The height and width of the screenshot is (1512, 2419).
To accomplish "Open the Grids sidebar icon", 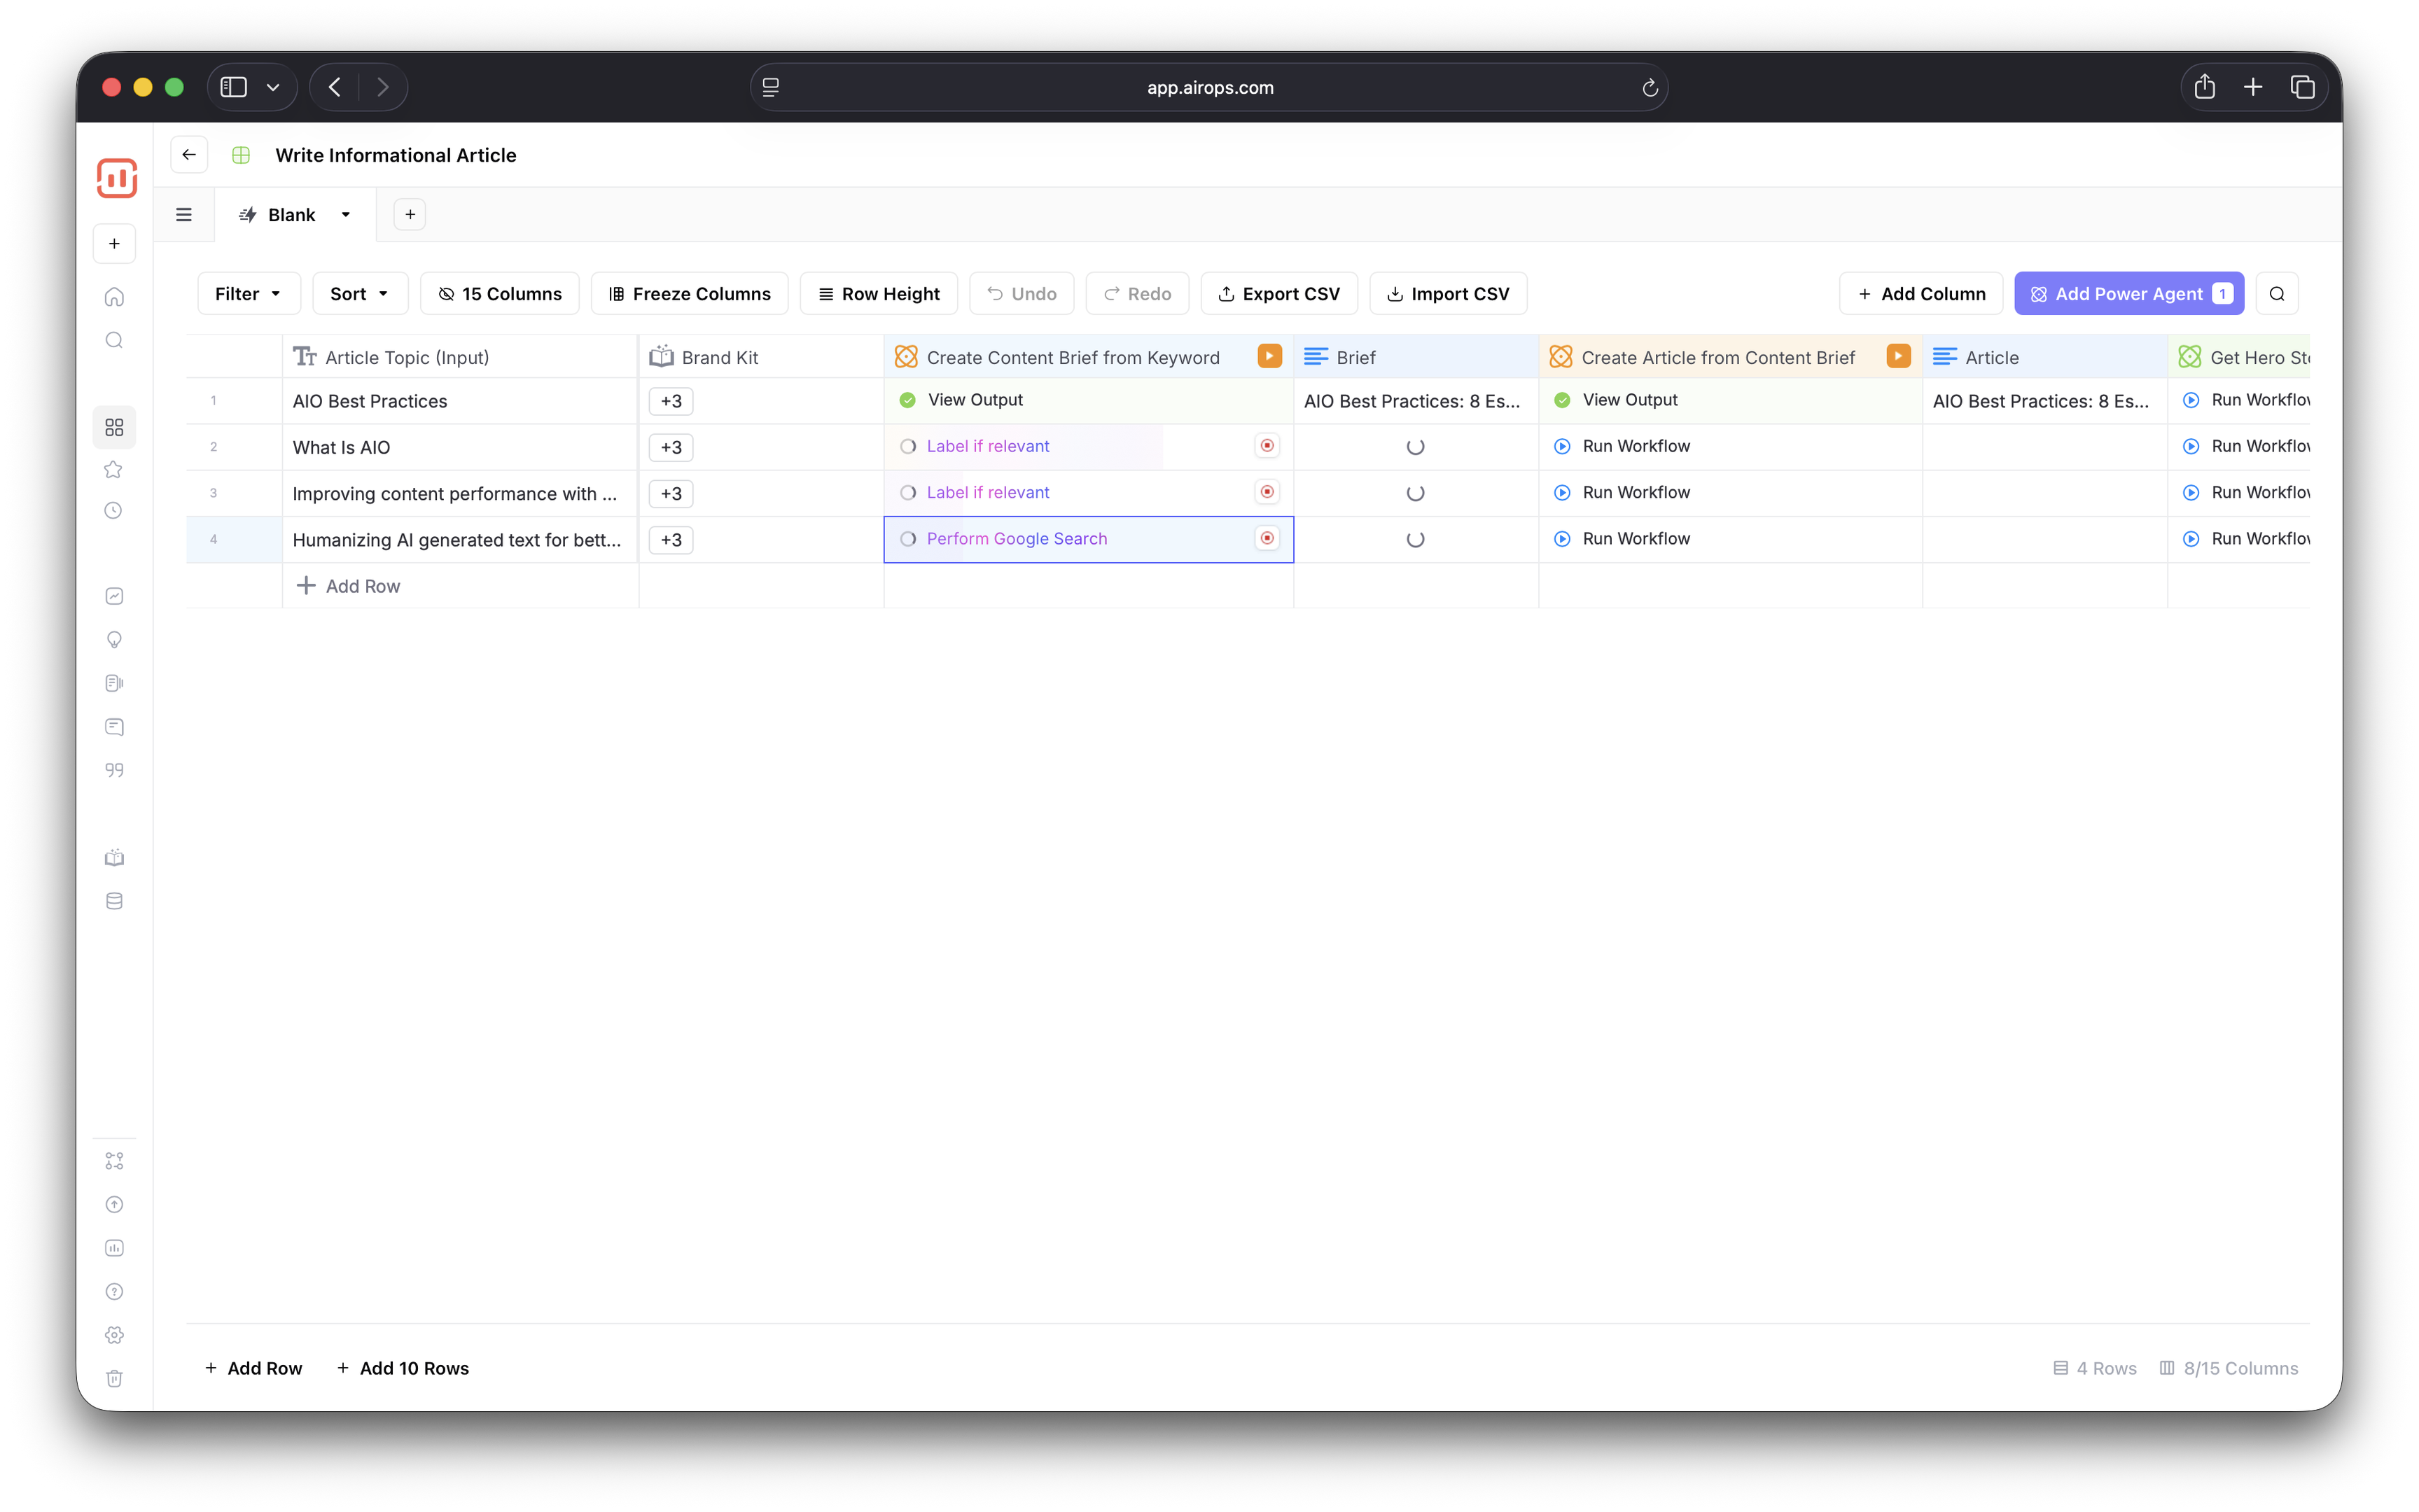I will tap(114, 427).
